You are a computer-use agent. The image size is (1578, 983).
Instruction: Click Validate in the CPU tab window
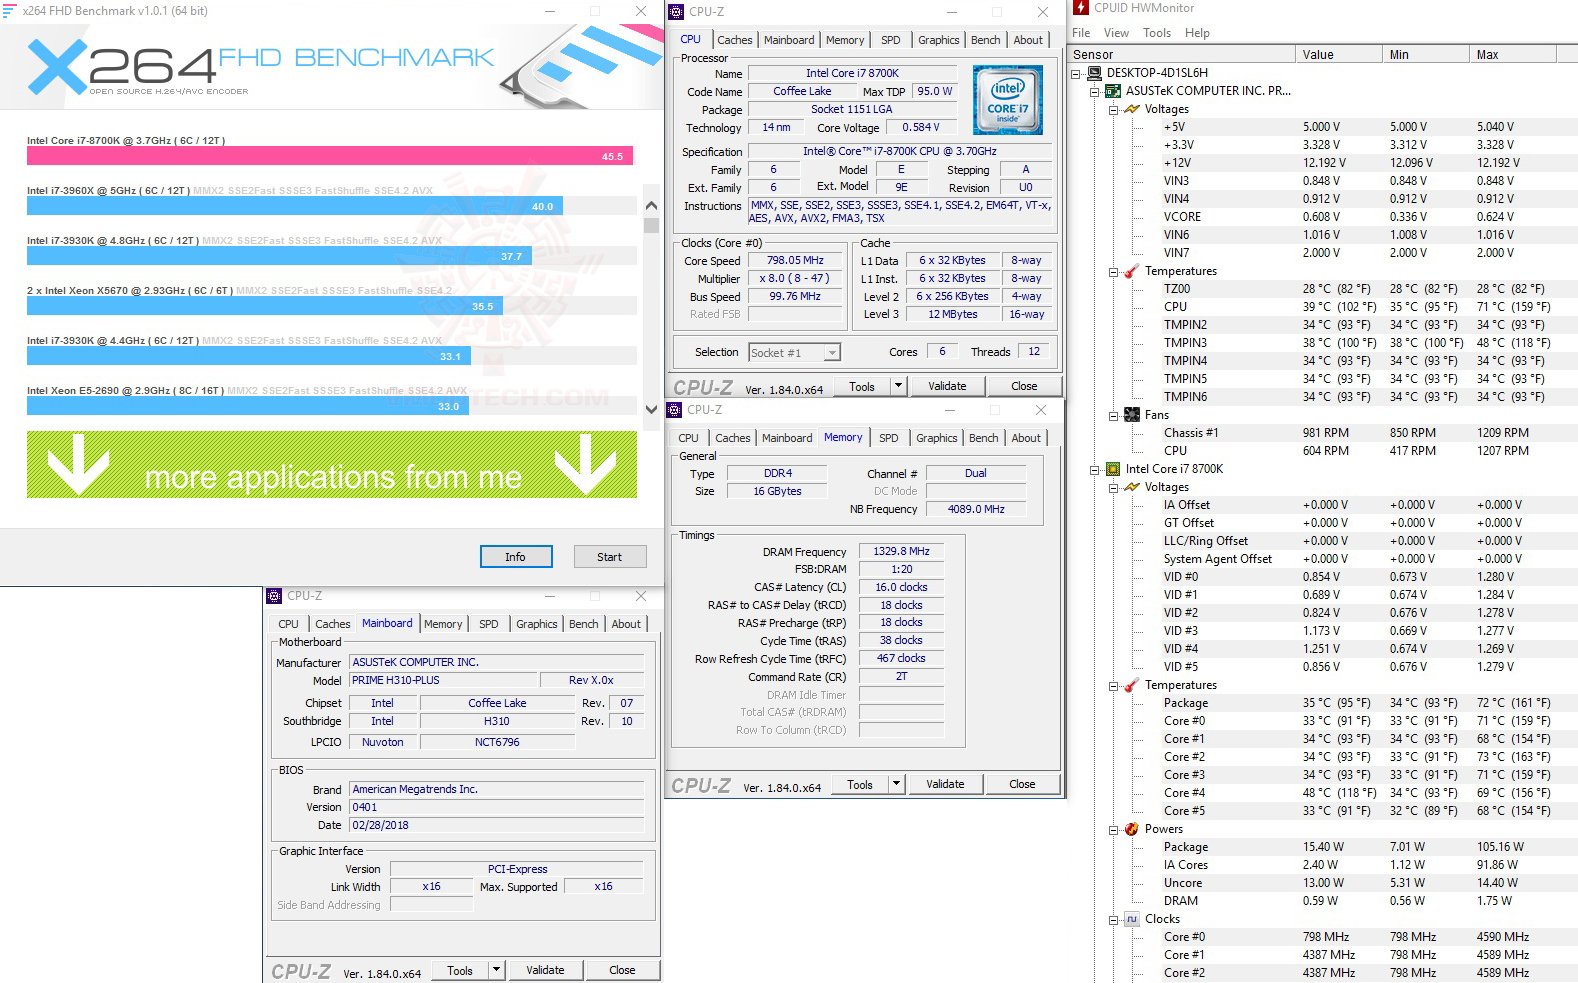[947, 386]
